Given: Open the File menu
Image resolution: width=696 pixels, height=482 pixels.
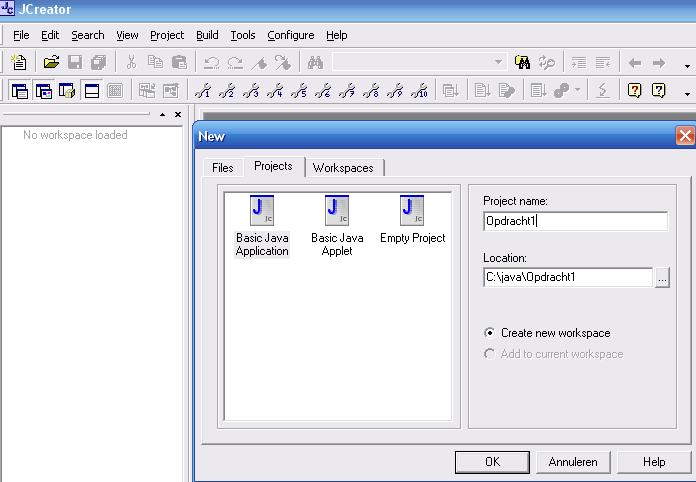Looking at the screenshot, I should point(21,35).
